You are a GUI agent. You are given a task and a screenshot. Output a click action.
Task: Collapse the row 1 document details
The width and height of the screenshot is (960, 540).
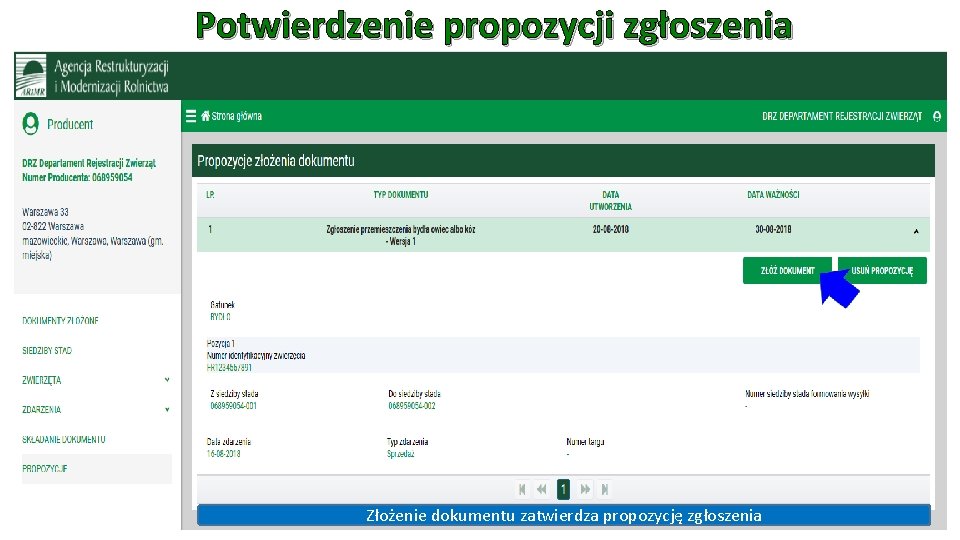916,231
